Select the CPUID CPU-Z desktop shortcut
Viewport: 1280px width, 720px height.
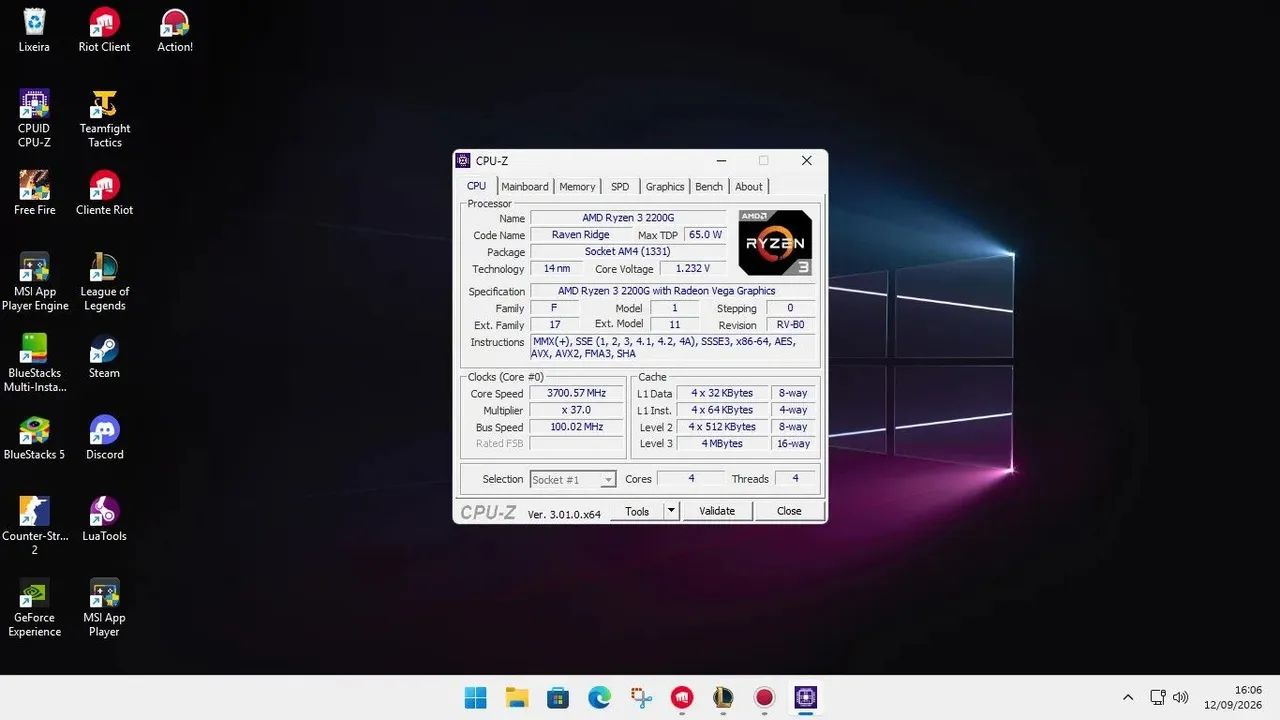pyautogui.click(x=34, y=119)
